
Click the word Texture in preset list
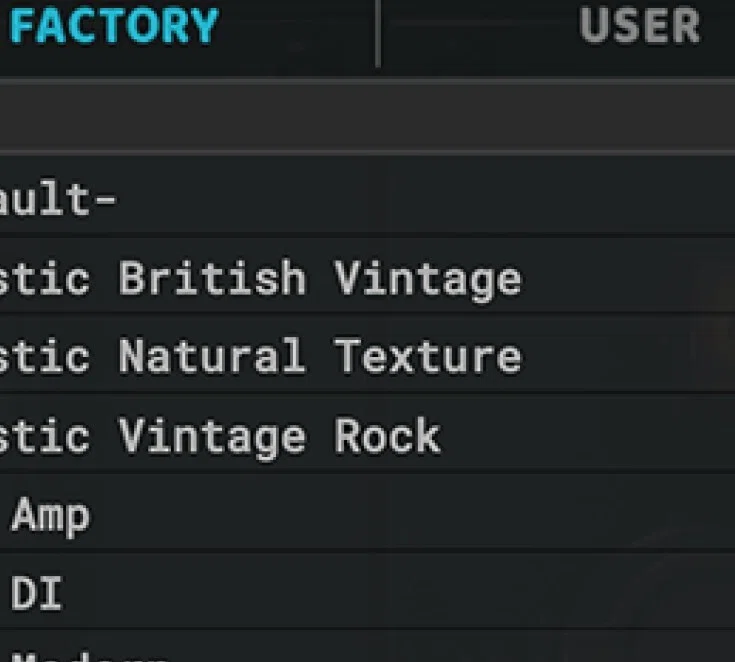tap(428, 356)
